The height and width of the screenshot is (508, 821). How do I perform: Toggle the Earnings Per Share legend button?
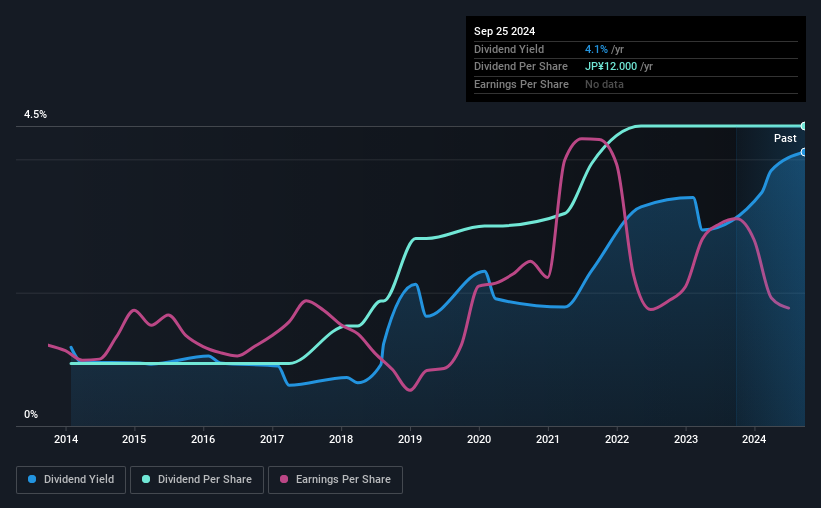335,480
